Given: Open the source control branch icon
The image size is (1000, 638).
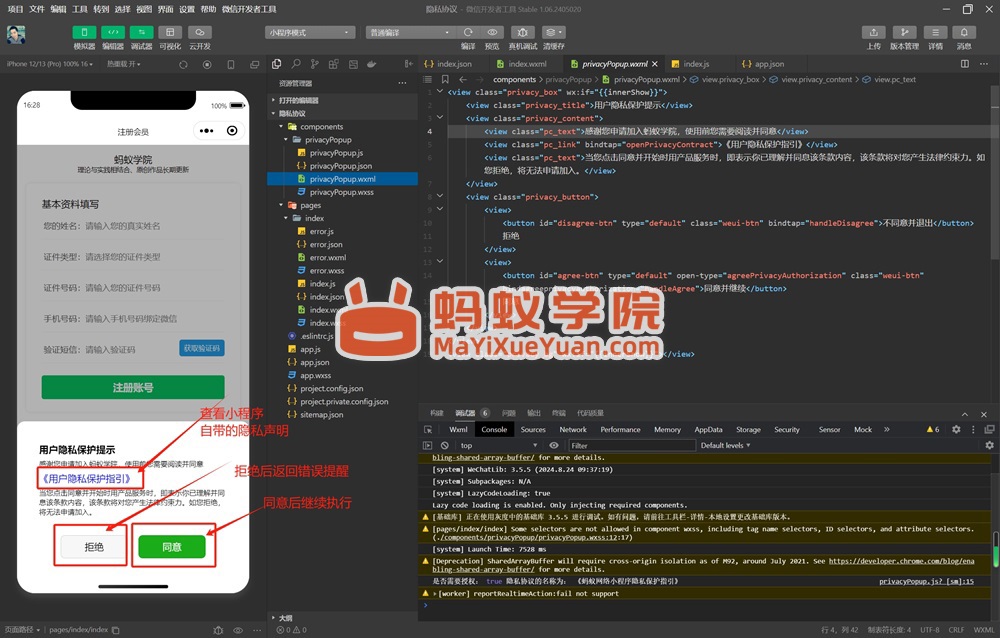Looking at the screenshot, I should pos(314,64).
